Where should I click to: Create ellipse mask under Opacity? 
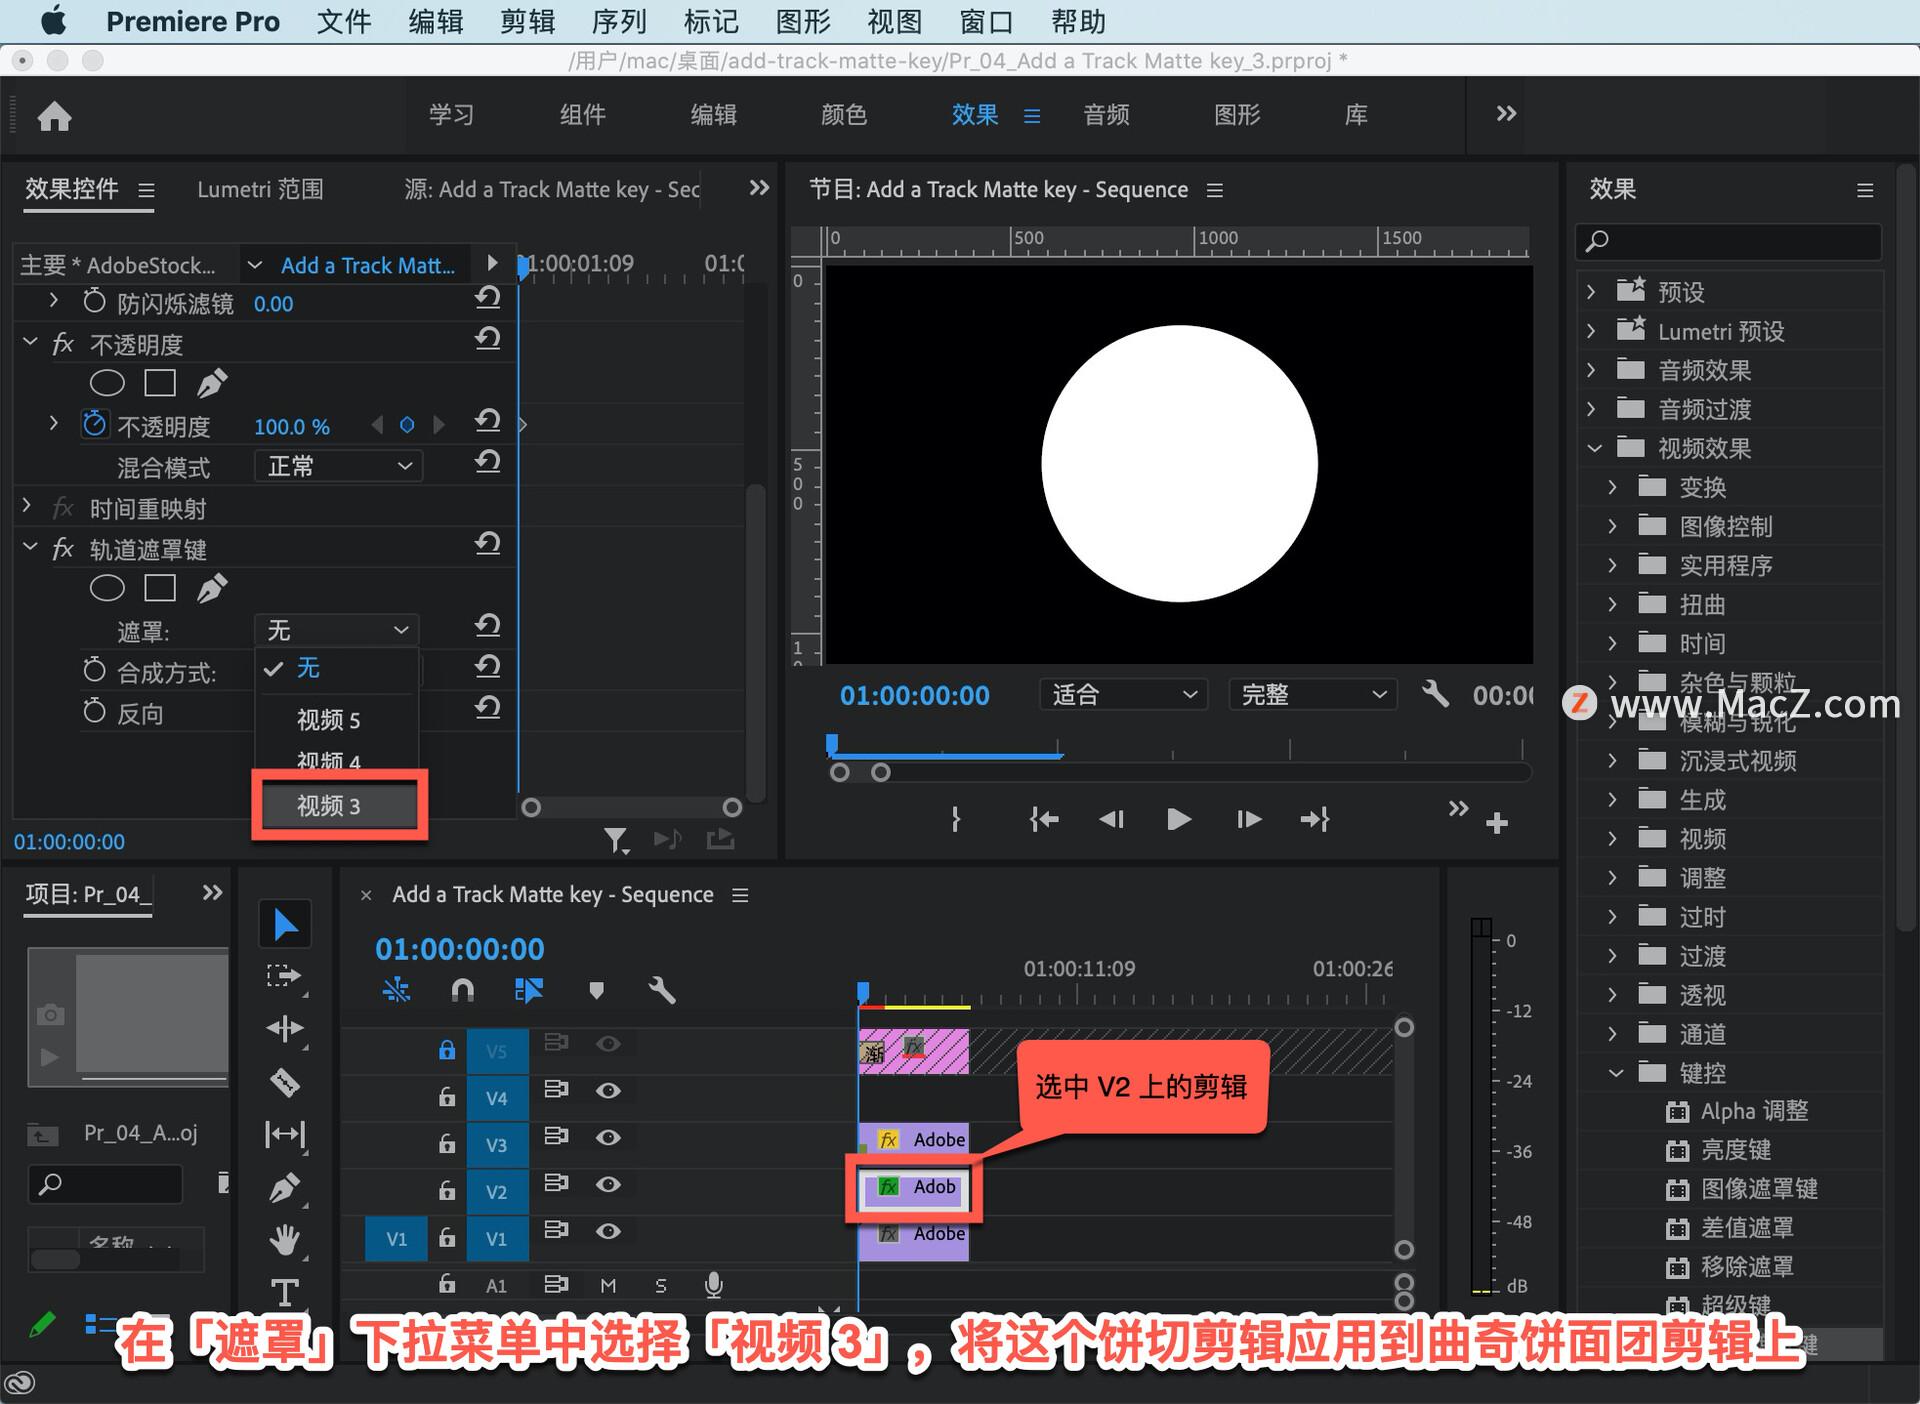(107, 383)
